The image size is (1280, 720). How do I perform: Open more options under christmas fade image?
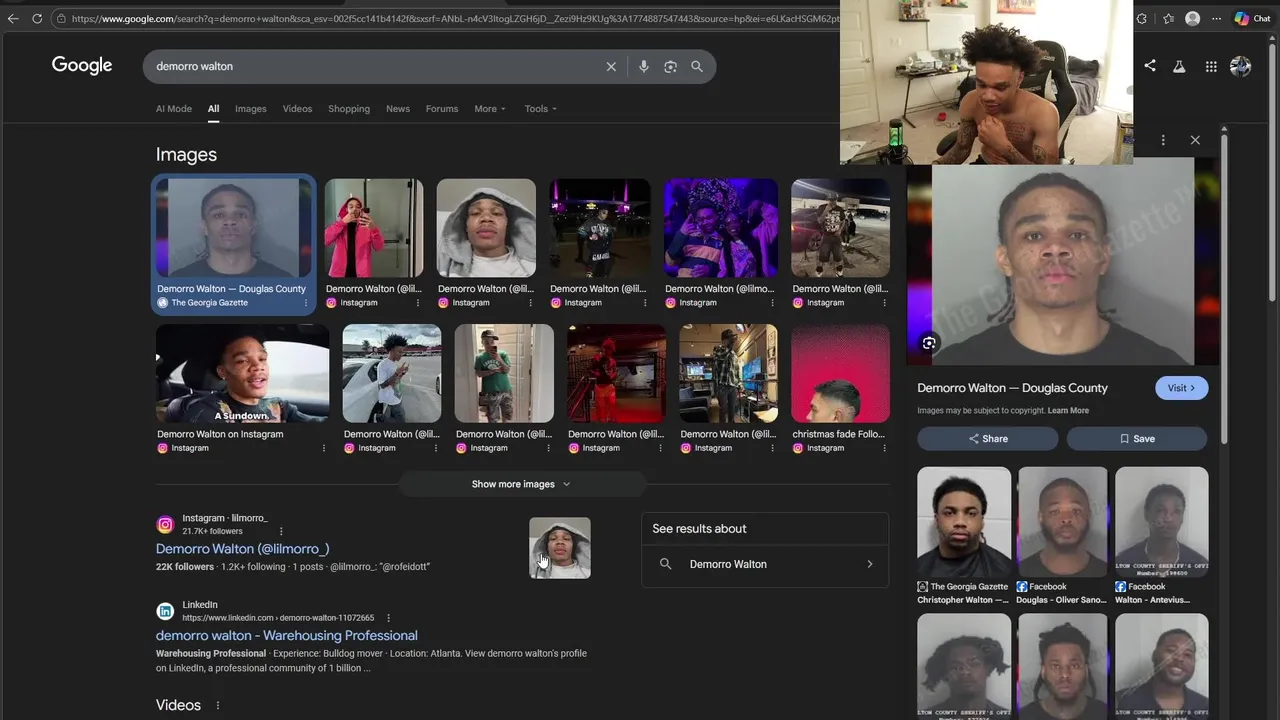pos(885,448)
